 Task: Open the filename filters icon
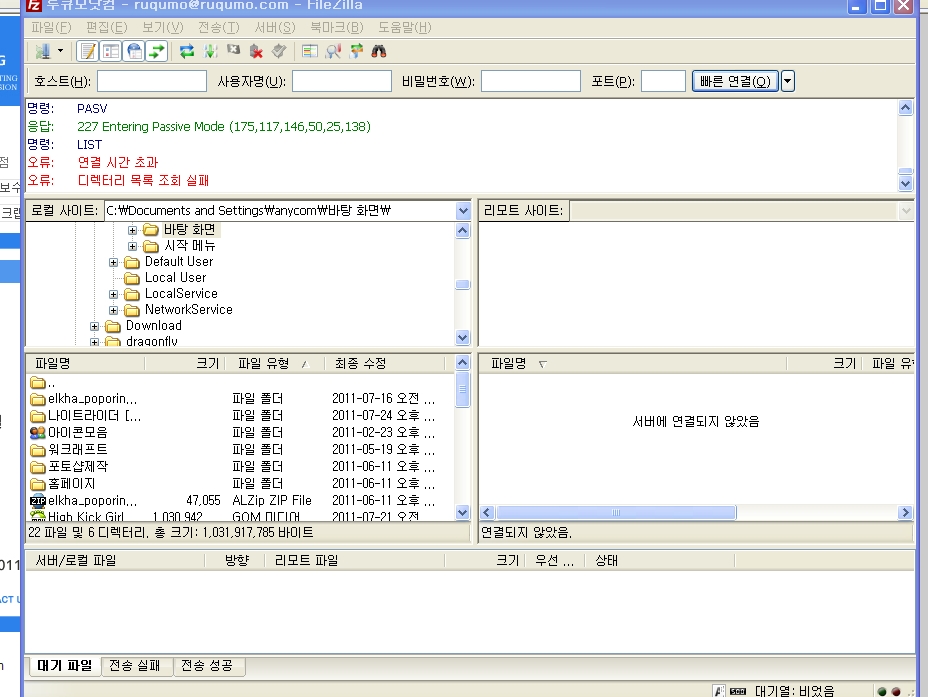point(310,51)
